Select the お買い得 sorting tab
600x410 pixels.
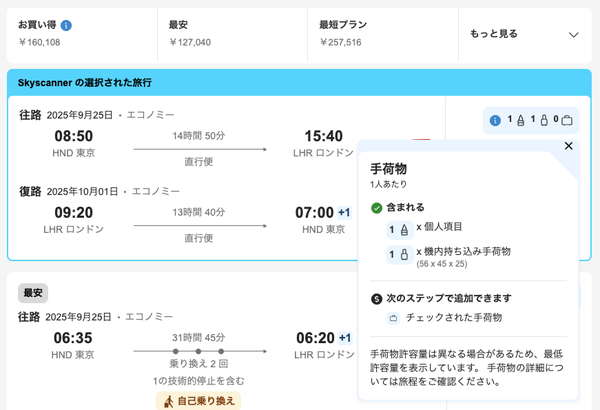coord(80,34)
